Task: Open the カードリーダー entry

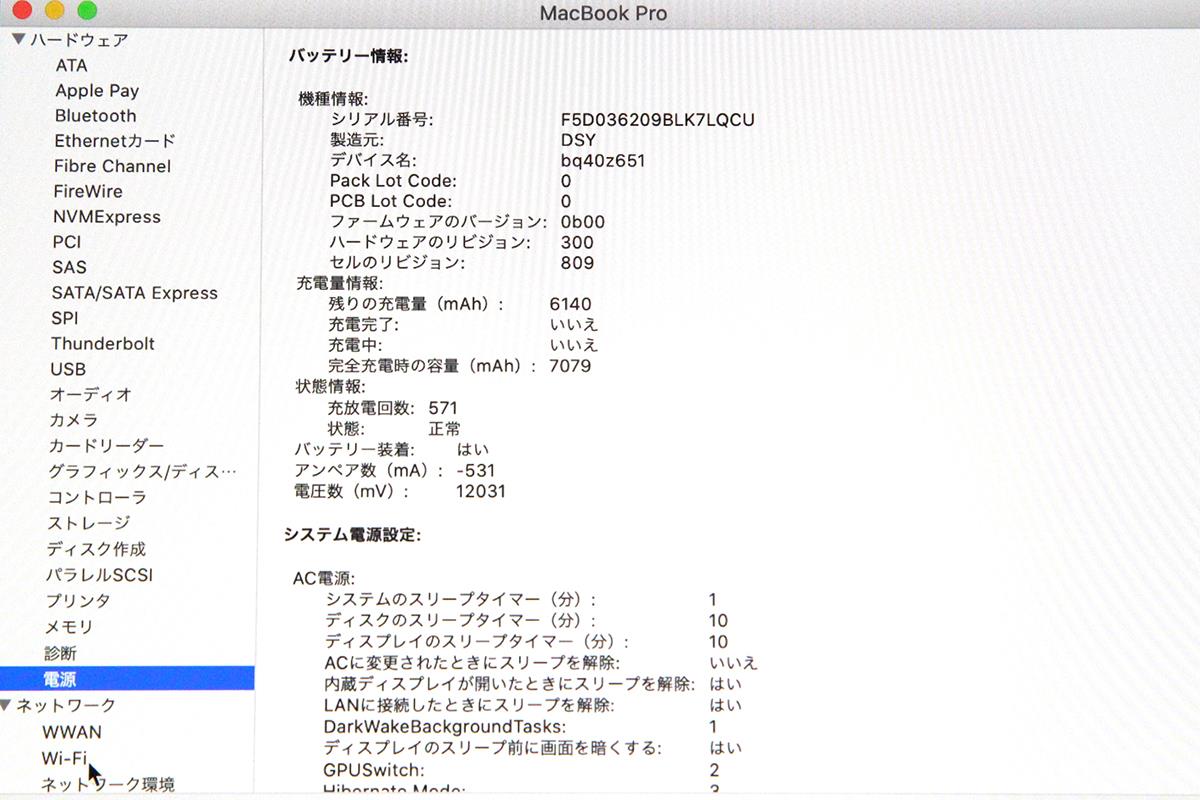Action: click(107, 445)
